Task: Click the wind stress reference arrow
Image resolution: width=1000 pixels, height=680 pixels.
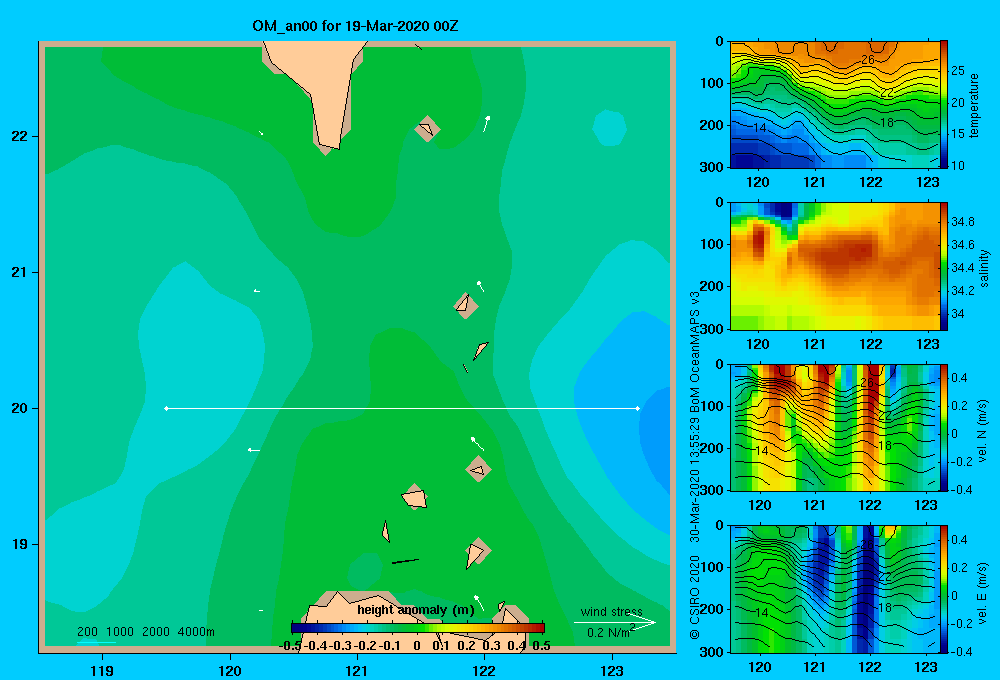Action: click(x=615, y=622)
